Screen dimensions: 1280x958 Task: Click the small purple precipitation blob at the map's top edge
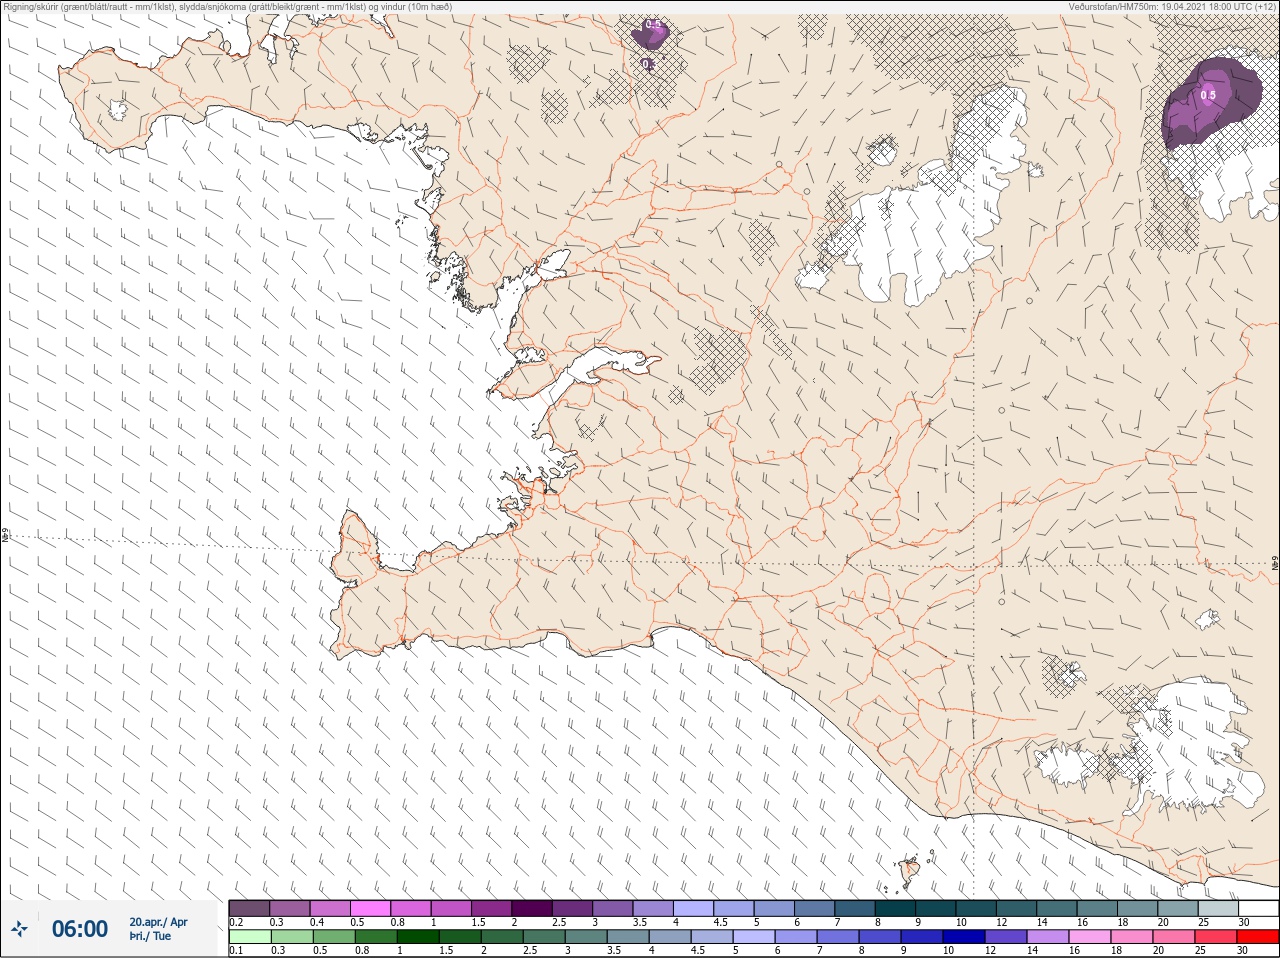[x=650, y=35]
